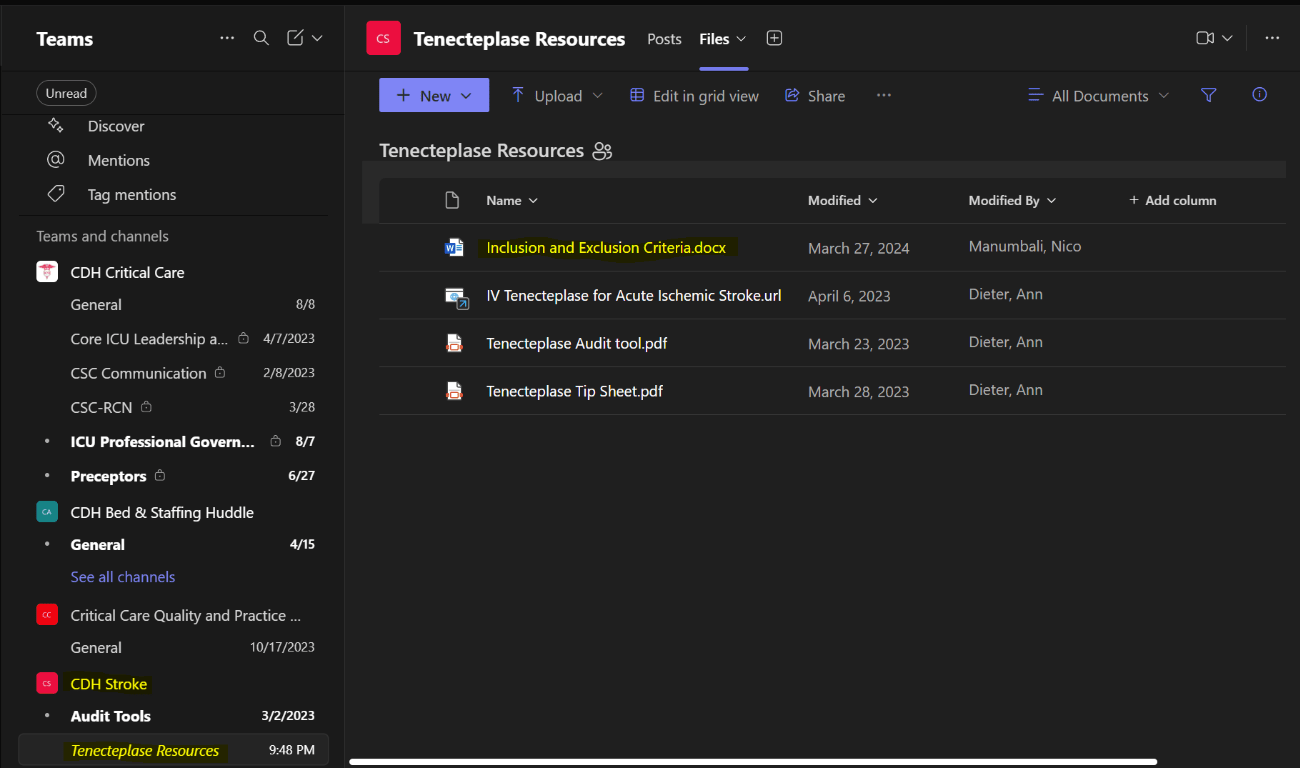Open the Files tab
The width and height of the screenshot is (1300, 768).
(x=714, y=39)
